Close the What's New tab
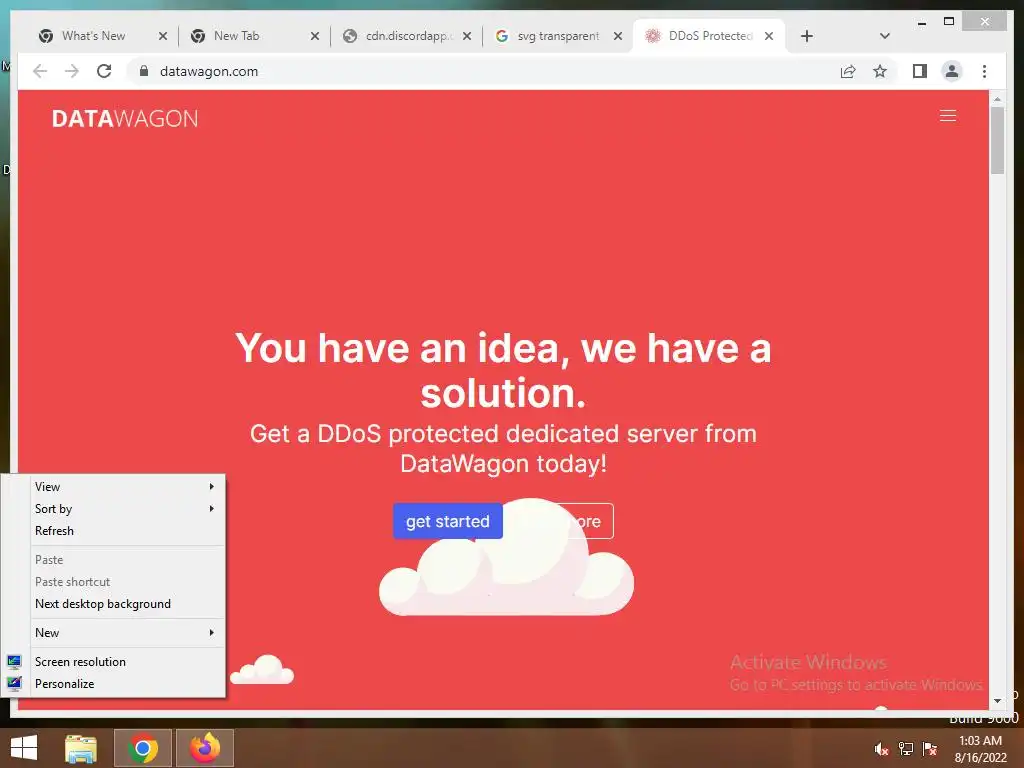The width and height of the screenshot is (1024, 768). [x=163, y=36]
